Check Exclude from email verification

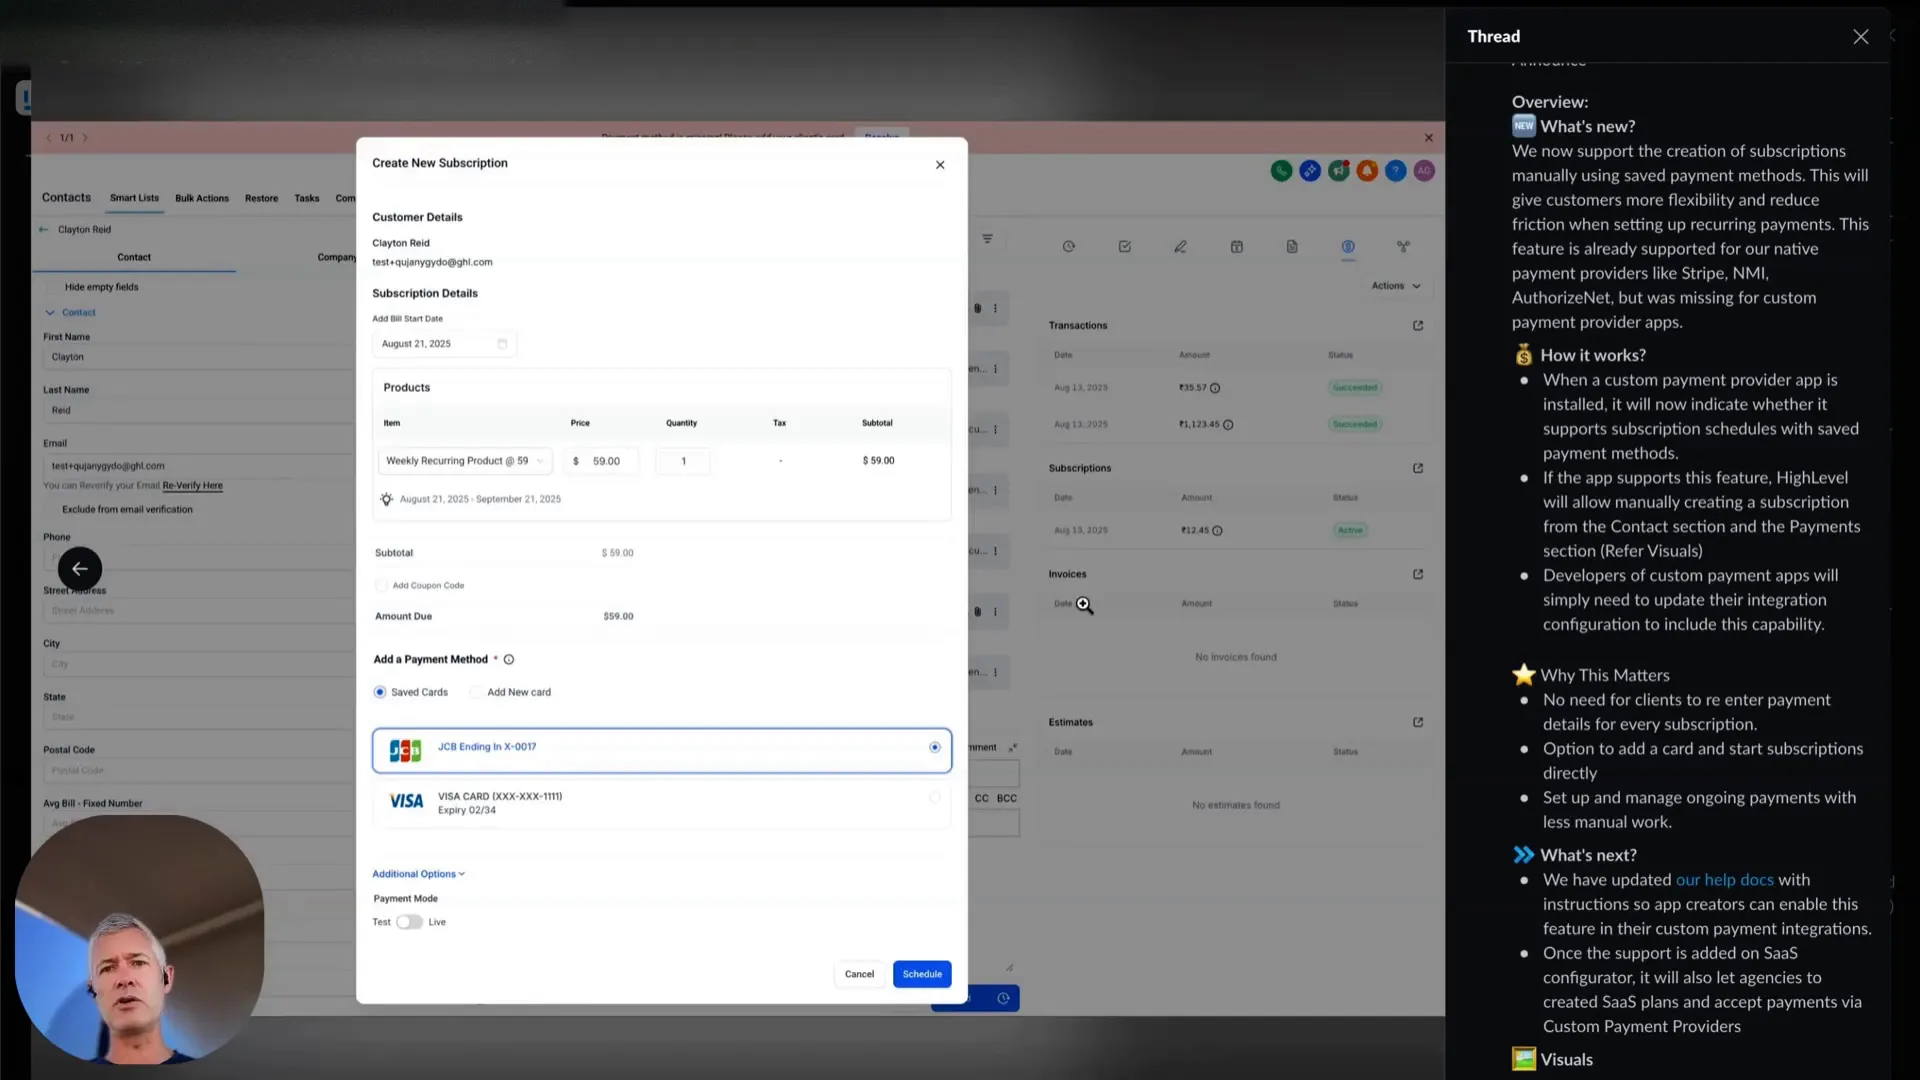tap(50, 510)
